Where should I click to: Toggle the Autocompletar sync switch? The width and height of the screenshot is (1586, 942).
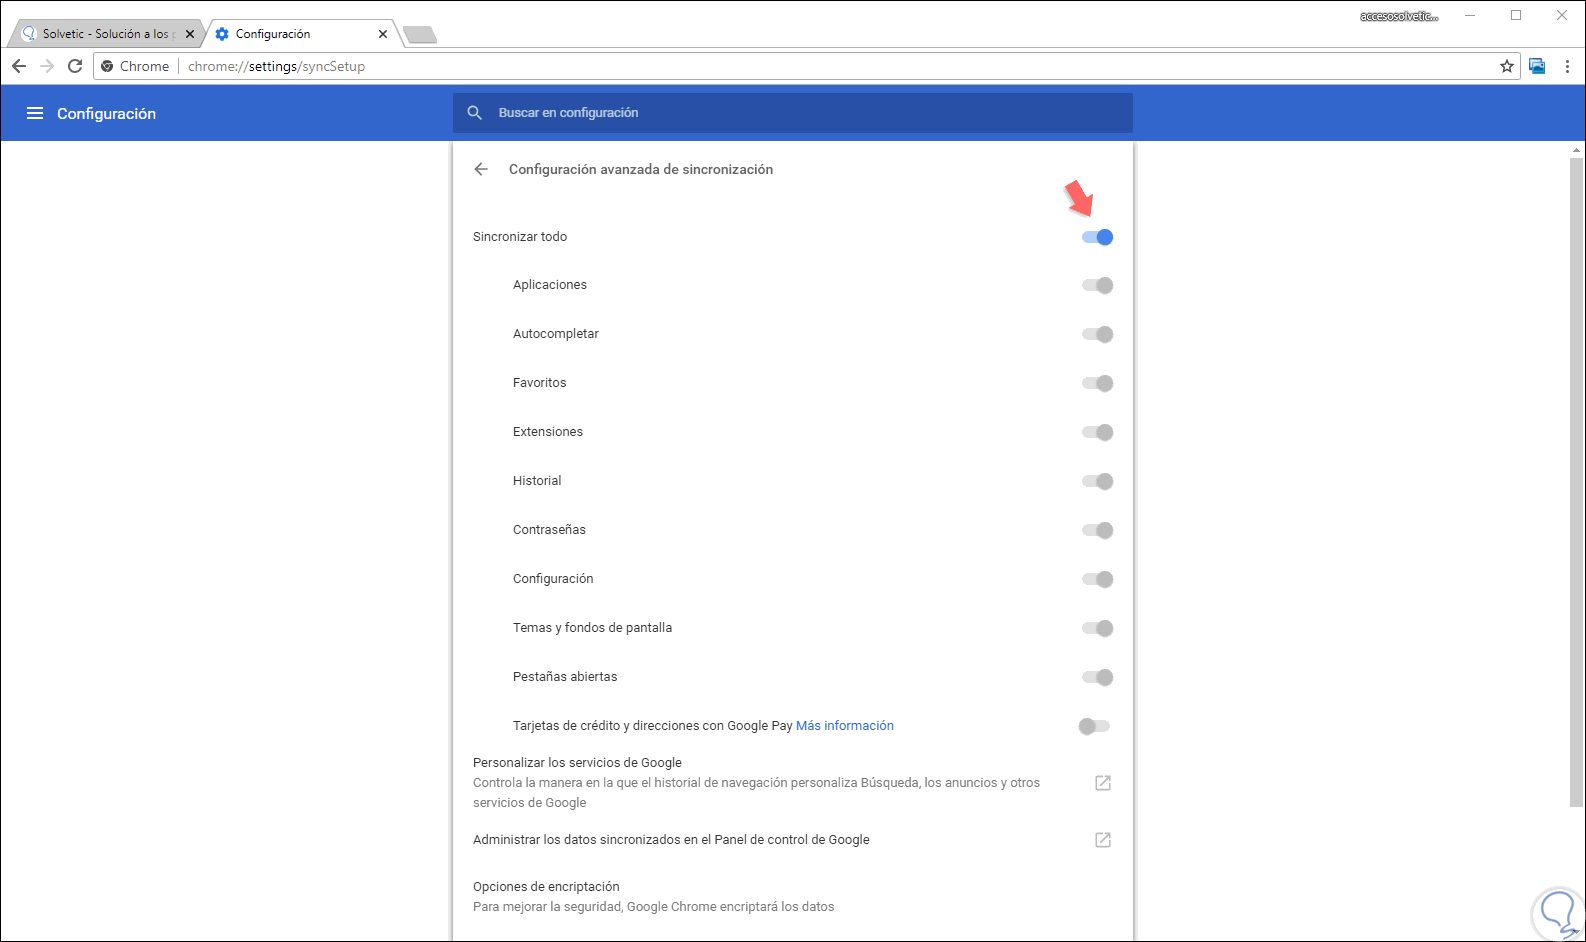pos(1097,334)
